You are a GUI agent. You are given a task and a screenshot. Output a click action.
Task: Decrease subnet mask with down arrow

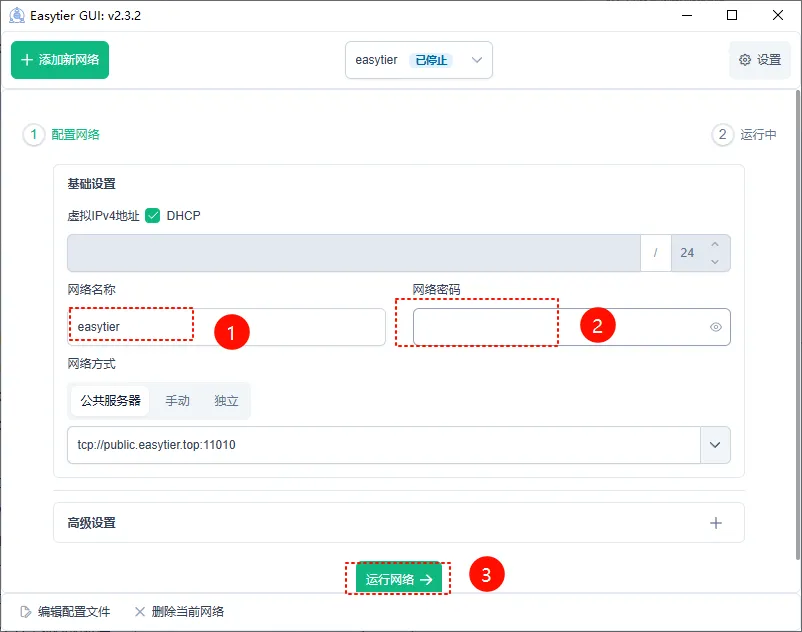714,261
